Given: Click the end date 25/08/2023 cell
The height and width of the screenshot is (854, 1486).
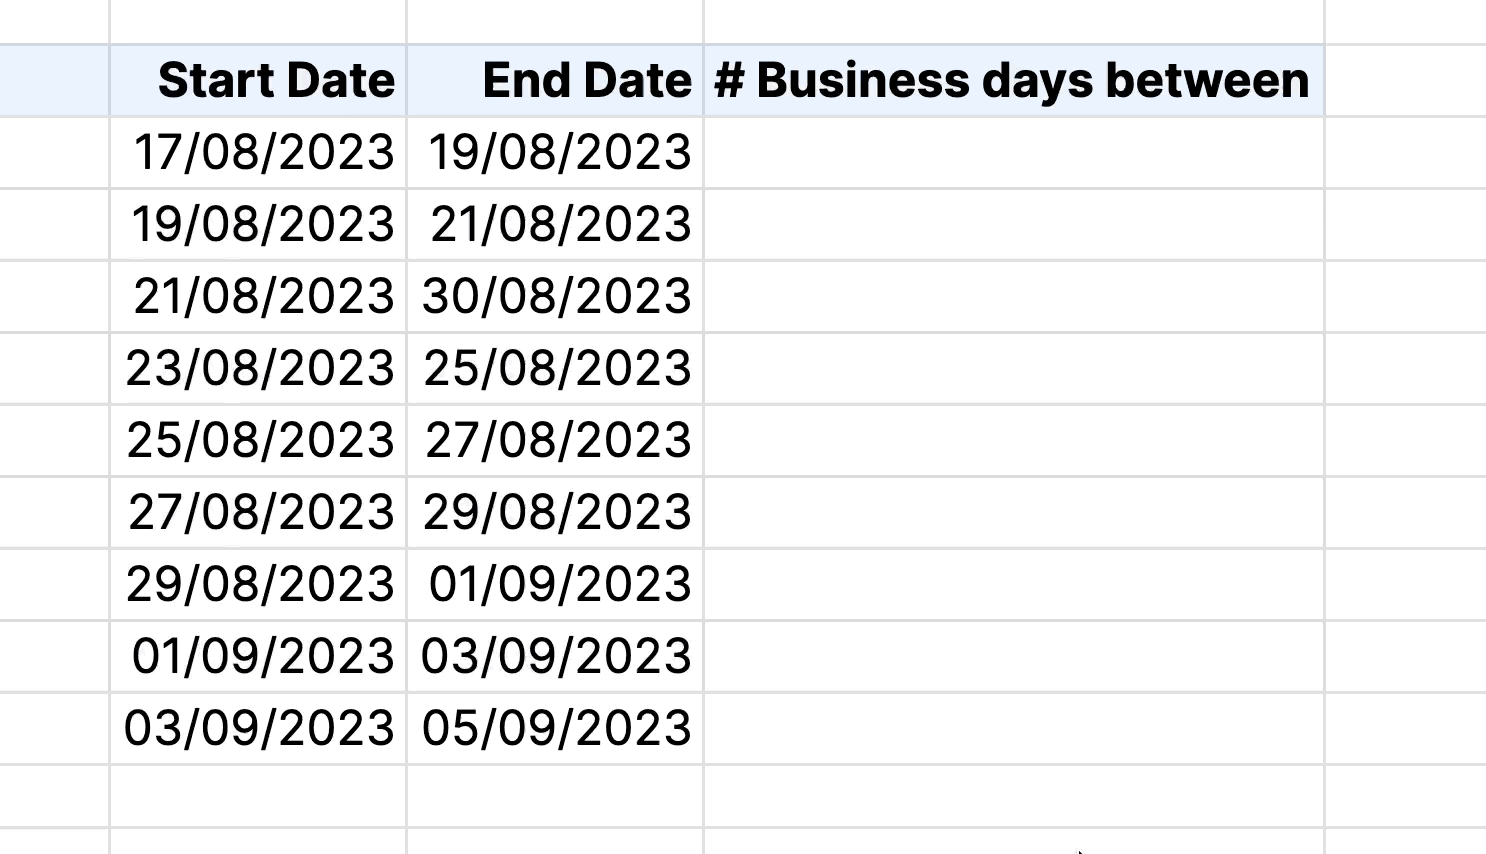Looking at the screenshot, I should [x=555, y=369].
